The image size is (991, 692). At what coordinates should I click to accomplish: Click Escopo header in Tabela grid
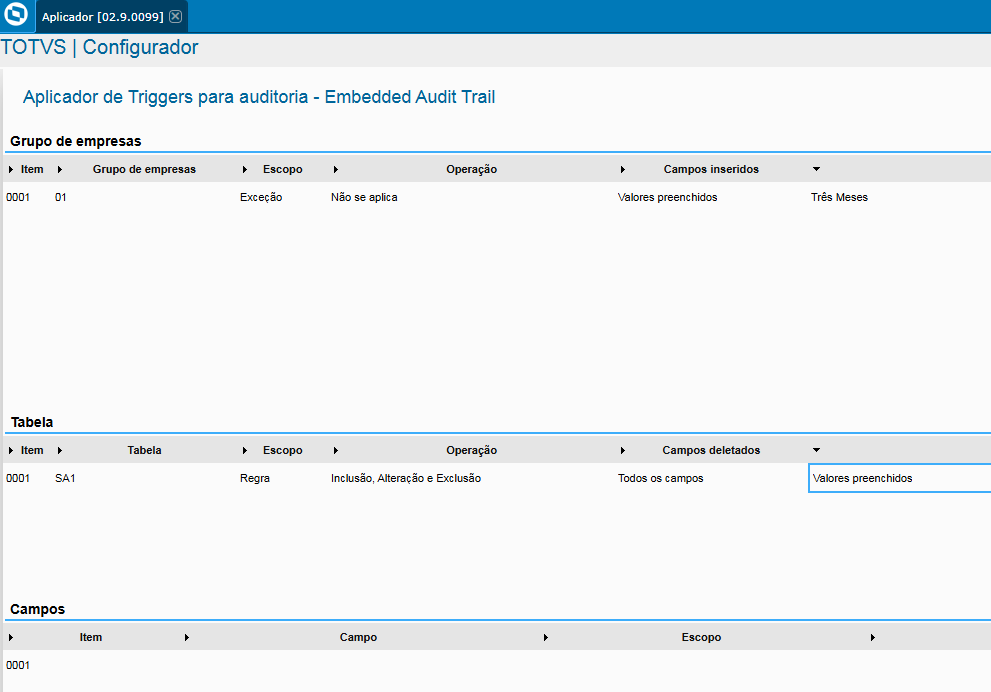click(x=283, y=451)
